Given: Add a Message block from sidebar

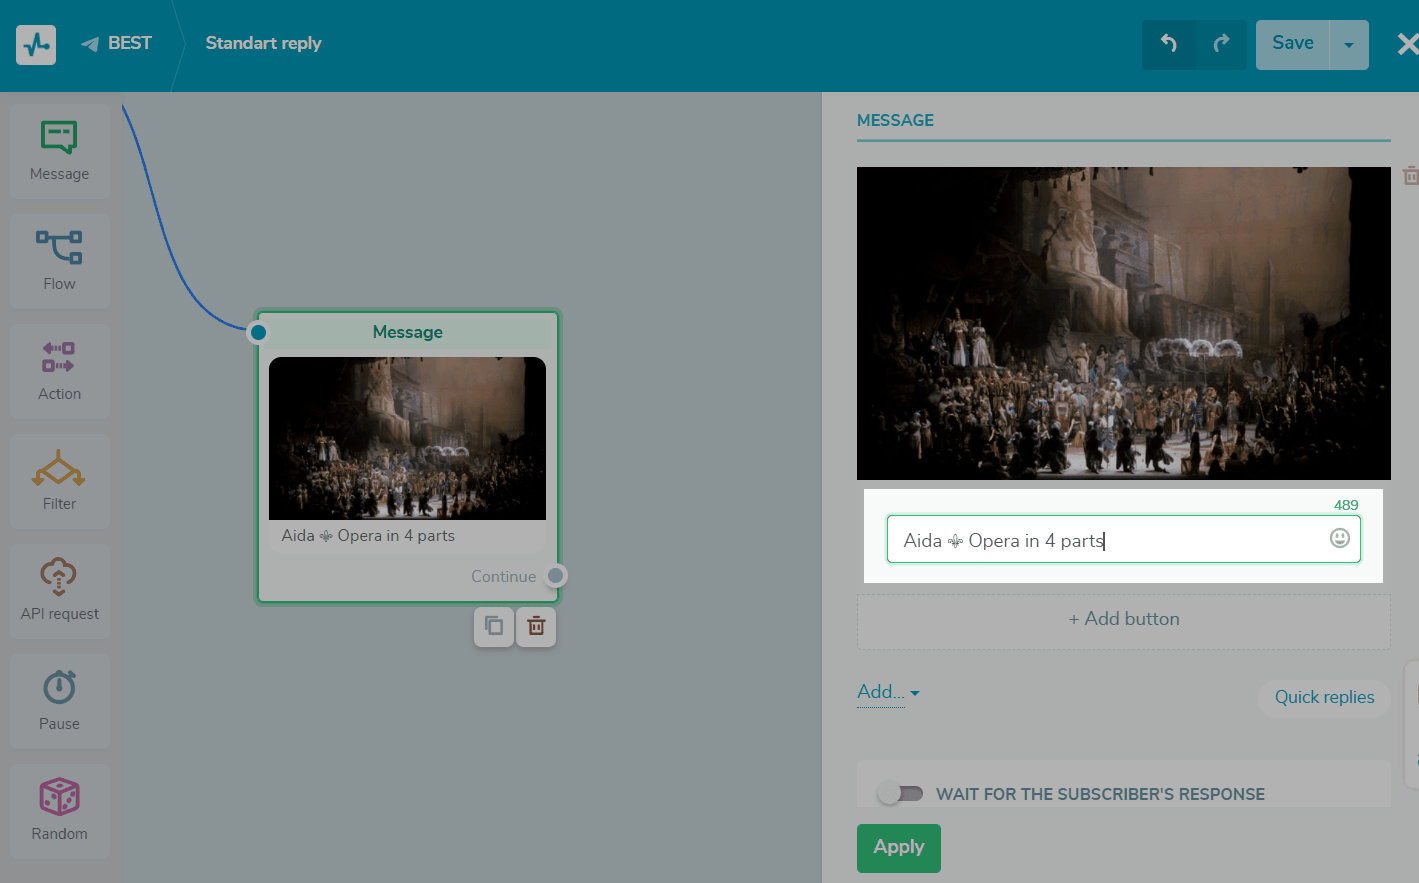Looking at the screenshot, I should tap(60, 151).
